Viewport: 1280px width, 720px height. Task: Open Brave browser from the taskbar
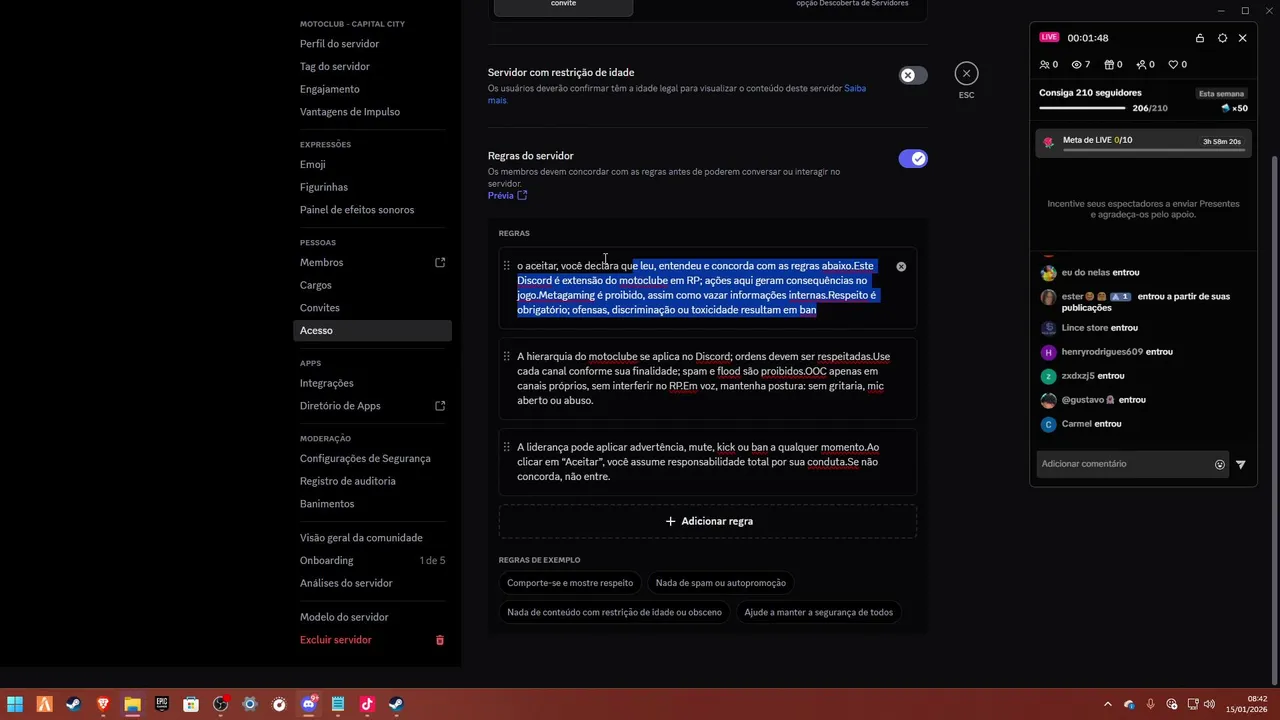[x=103, y=704]
